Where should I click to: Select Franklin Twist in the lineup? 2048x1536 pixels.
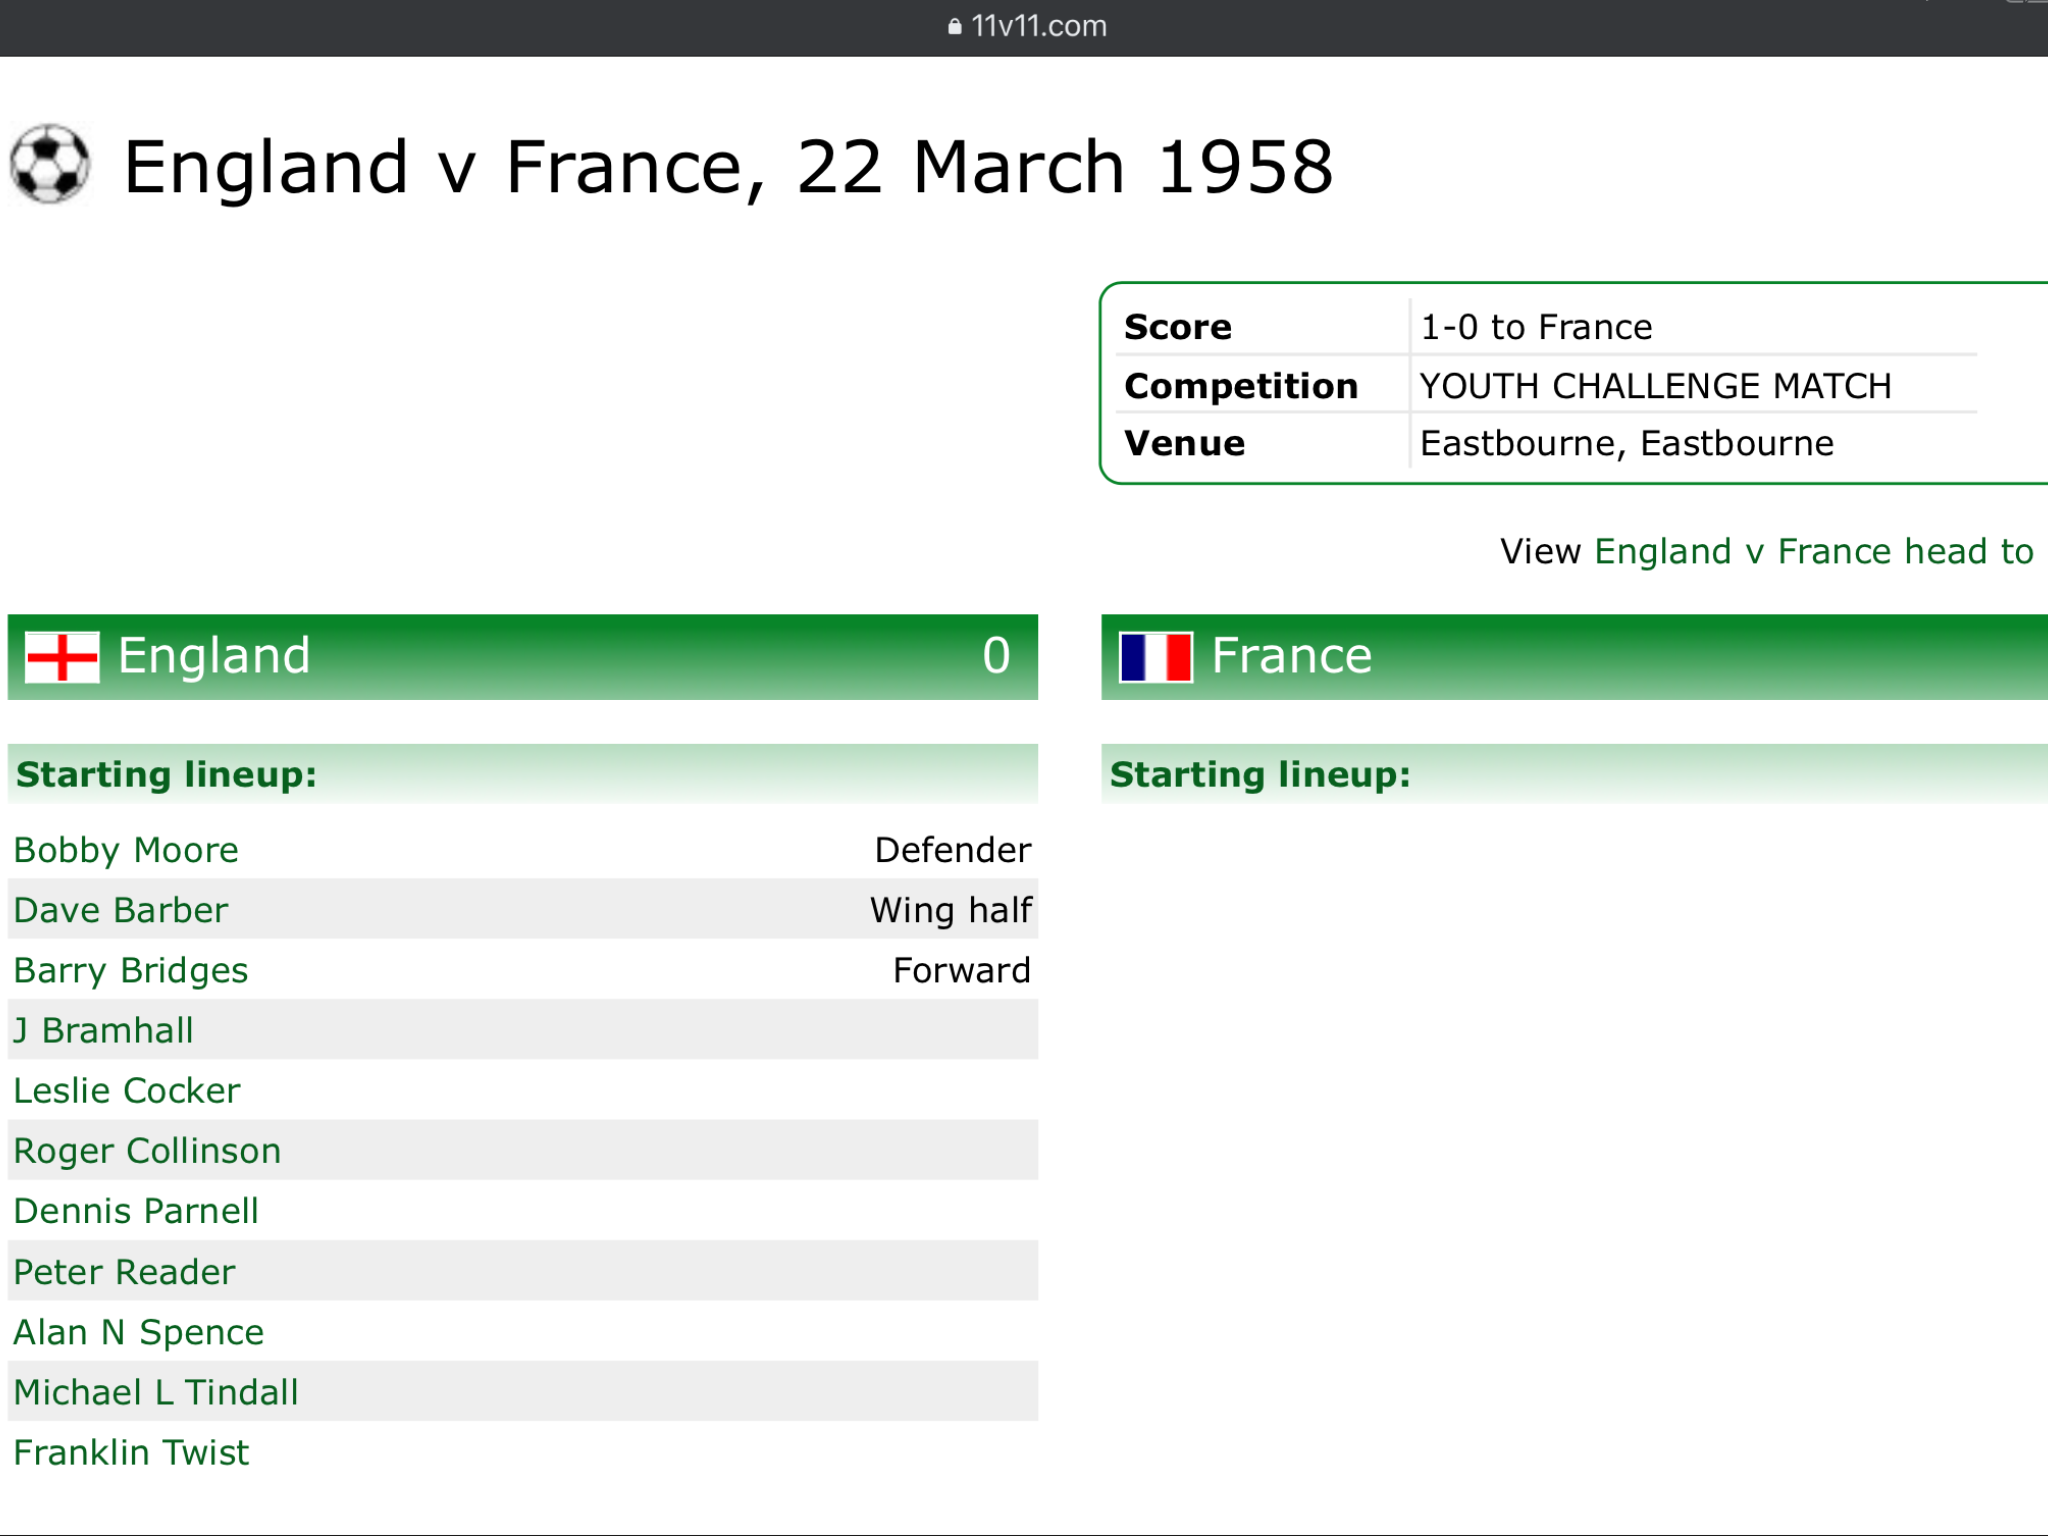coord(131,1452)
